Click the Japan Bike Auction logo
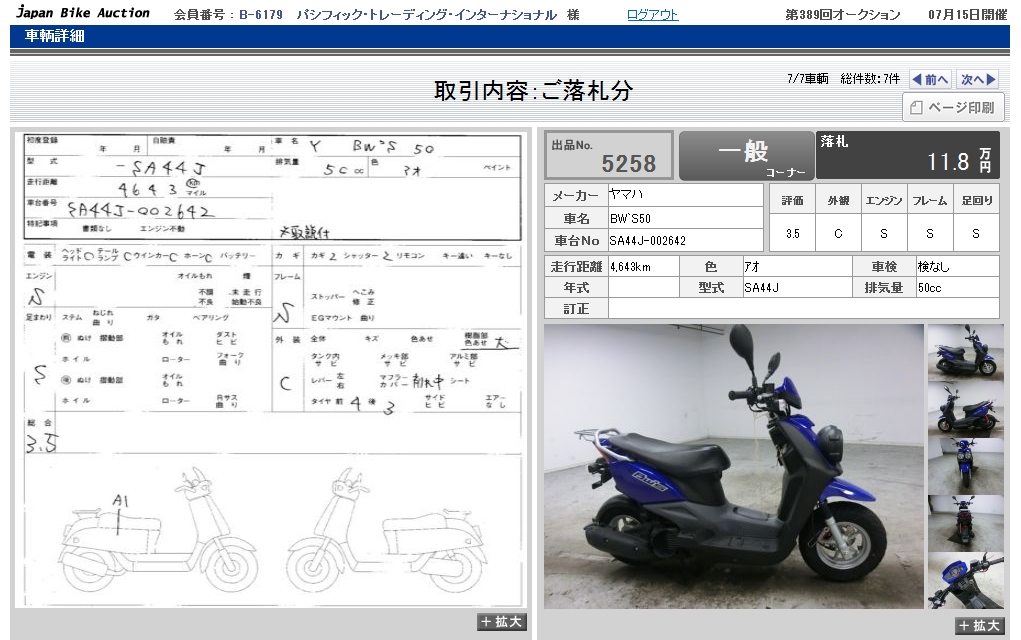1021x640 pixels. coord(83,13)
